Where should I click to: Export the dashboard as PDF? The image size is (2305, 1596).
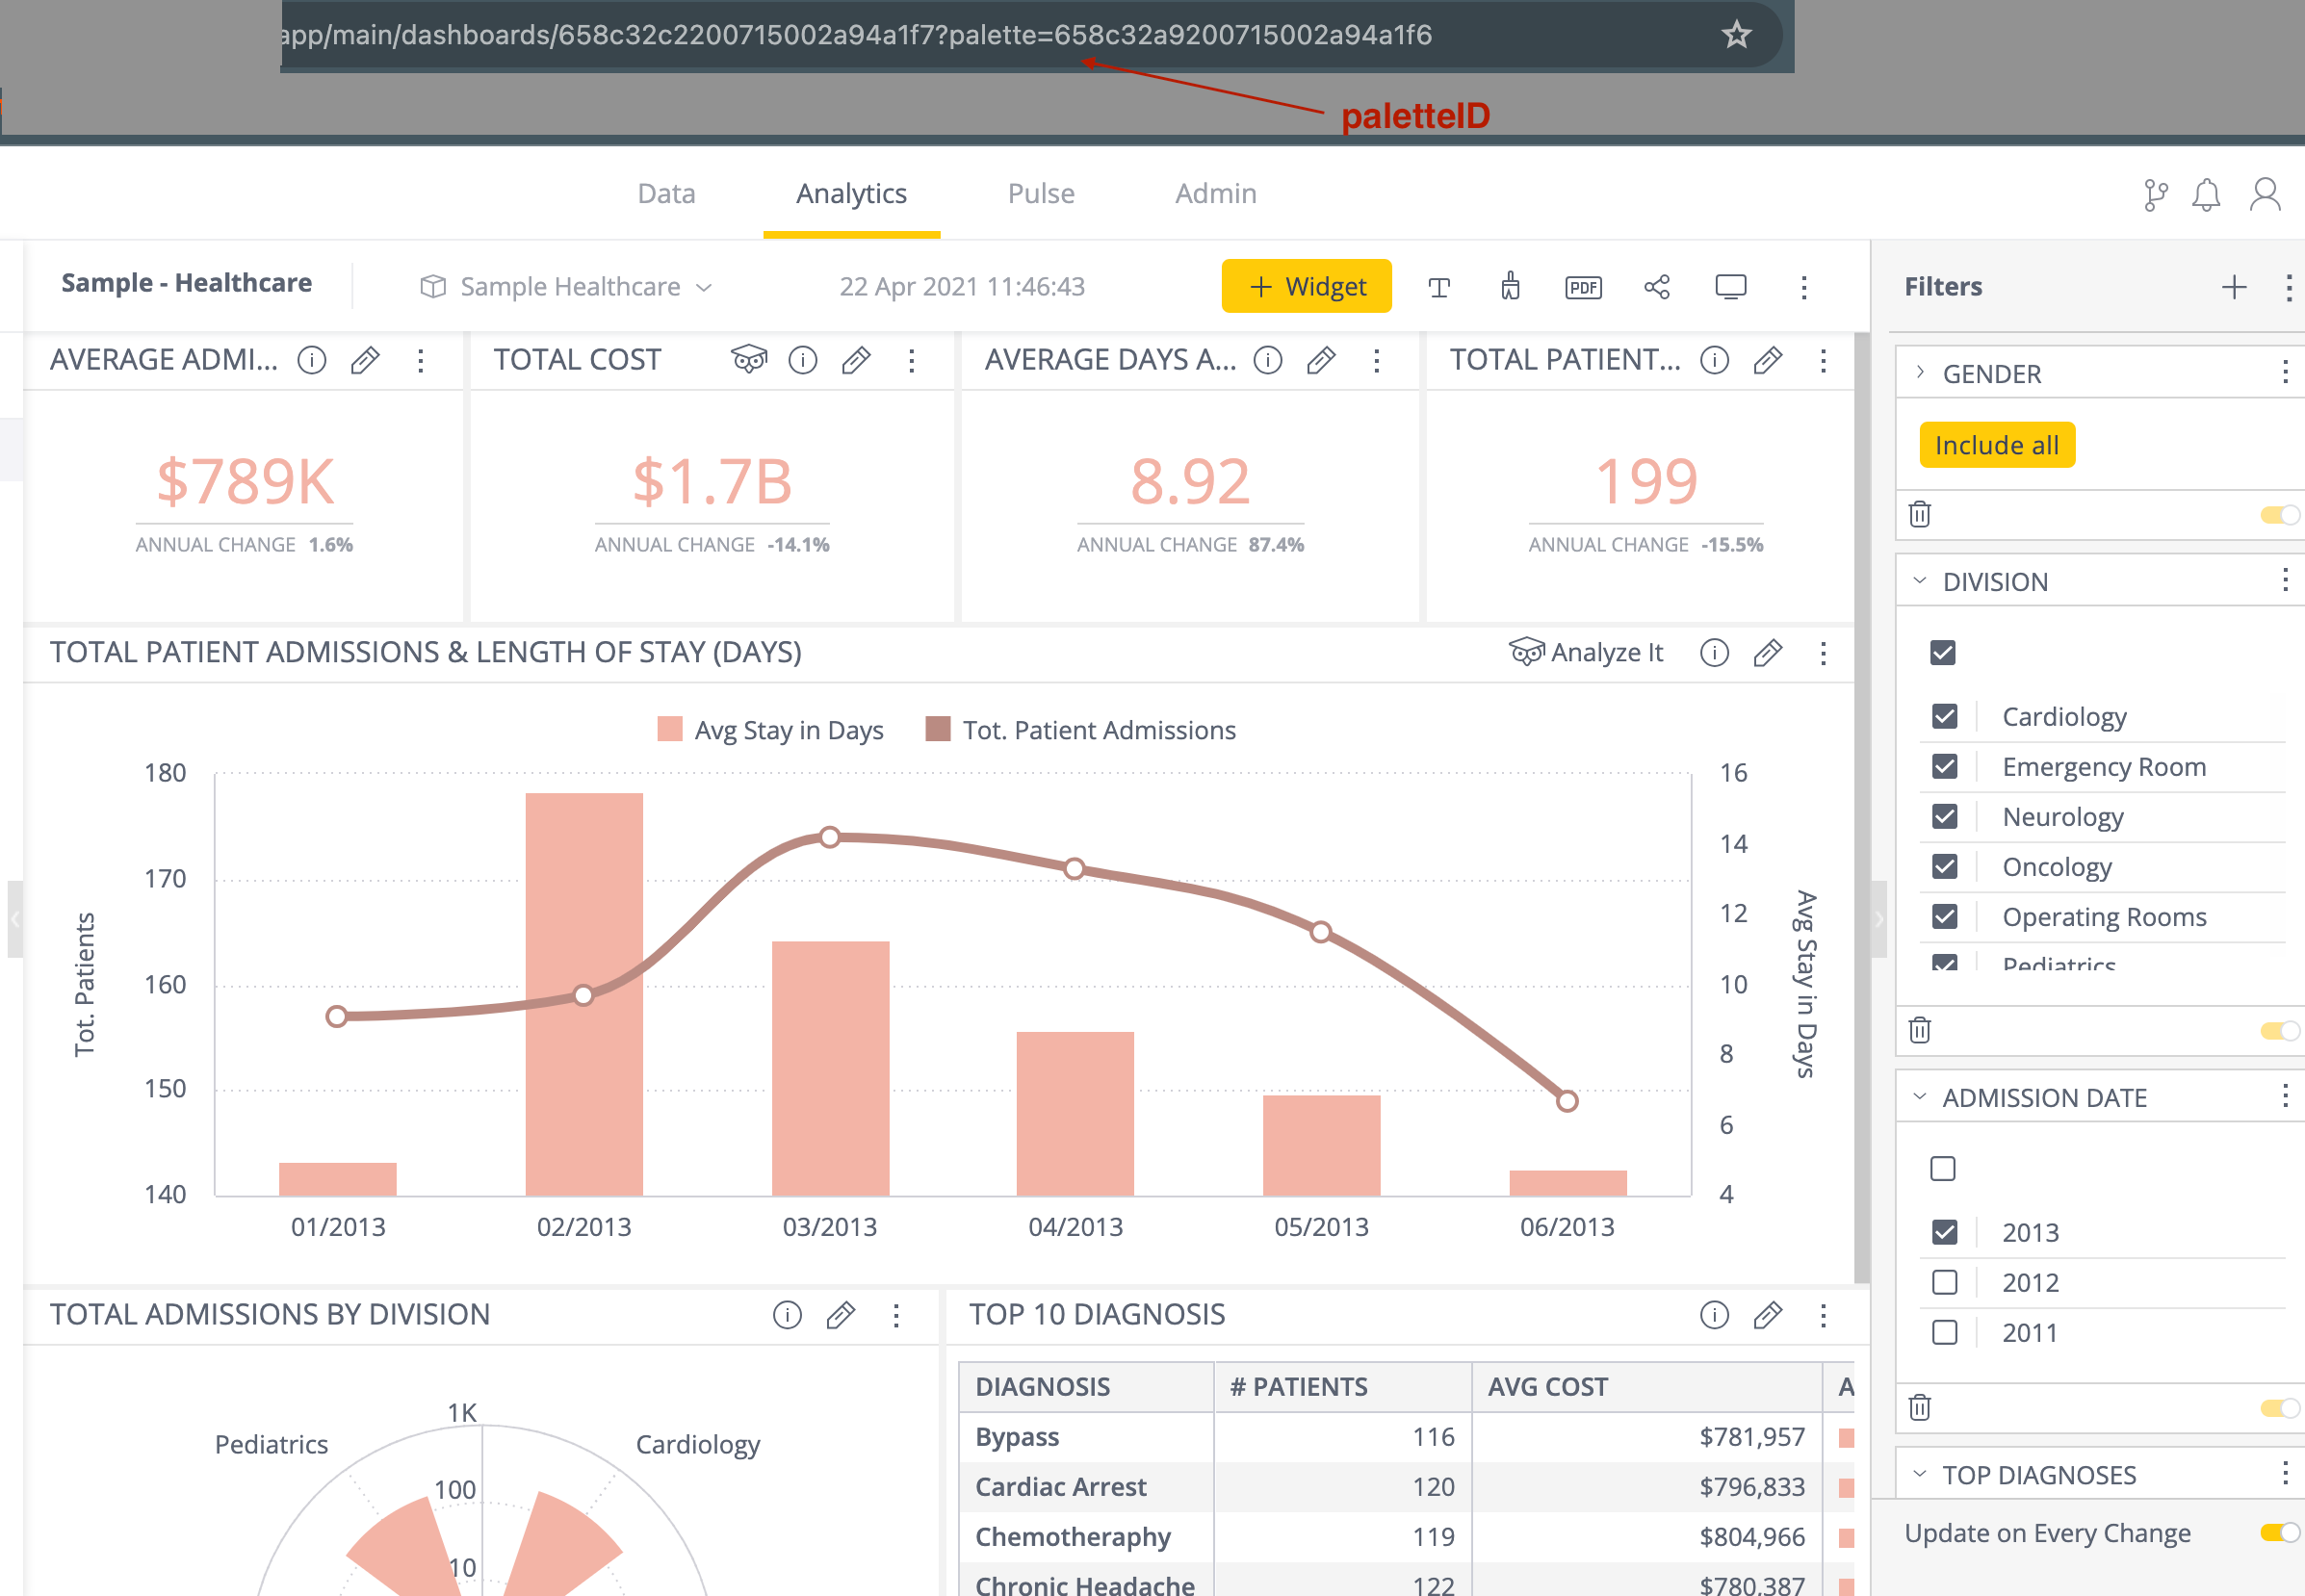point(1583,287)
